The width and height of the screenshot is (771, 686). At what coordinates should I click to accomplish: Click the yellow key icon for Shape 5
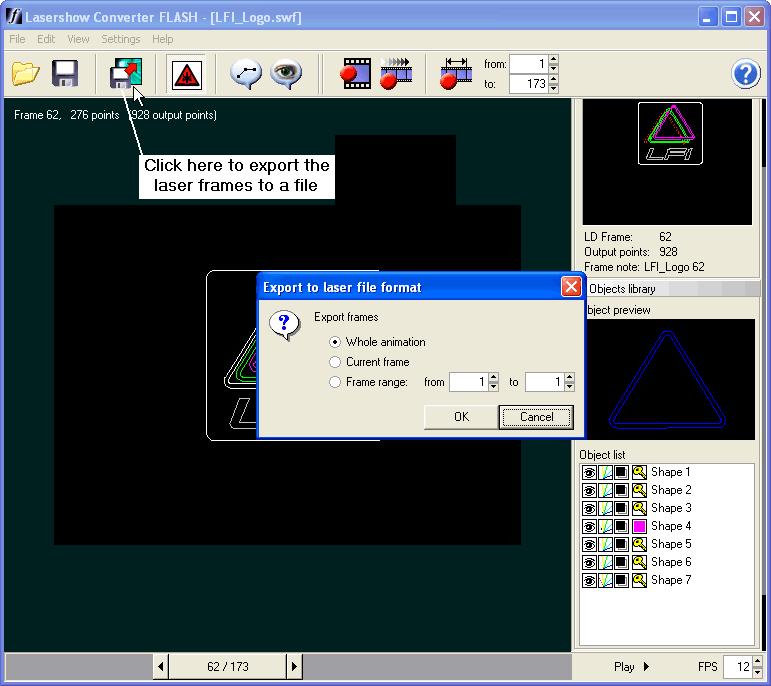click(x=639, y=544)
